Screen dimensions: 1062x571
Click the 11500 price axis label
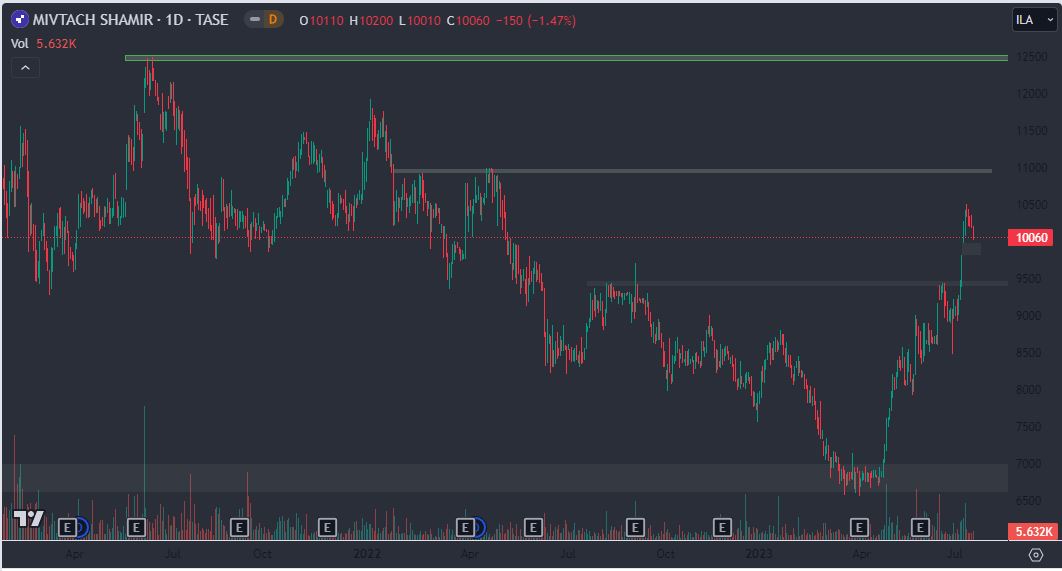tap(1032, 131)
